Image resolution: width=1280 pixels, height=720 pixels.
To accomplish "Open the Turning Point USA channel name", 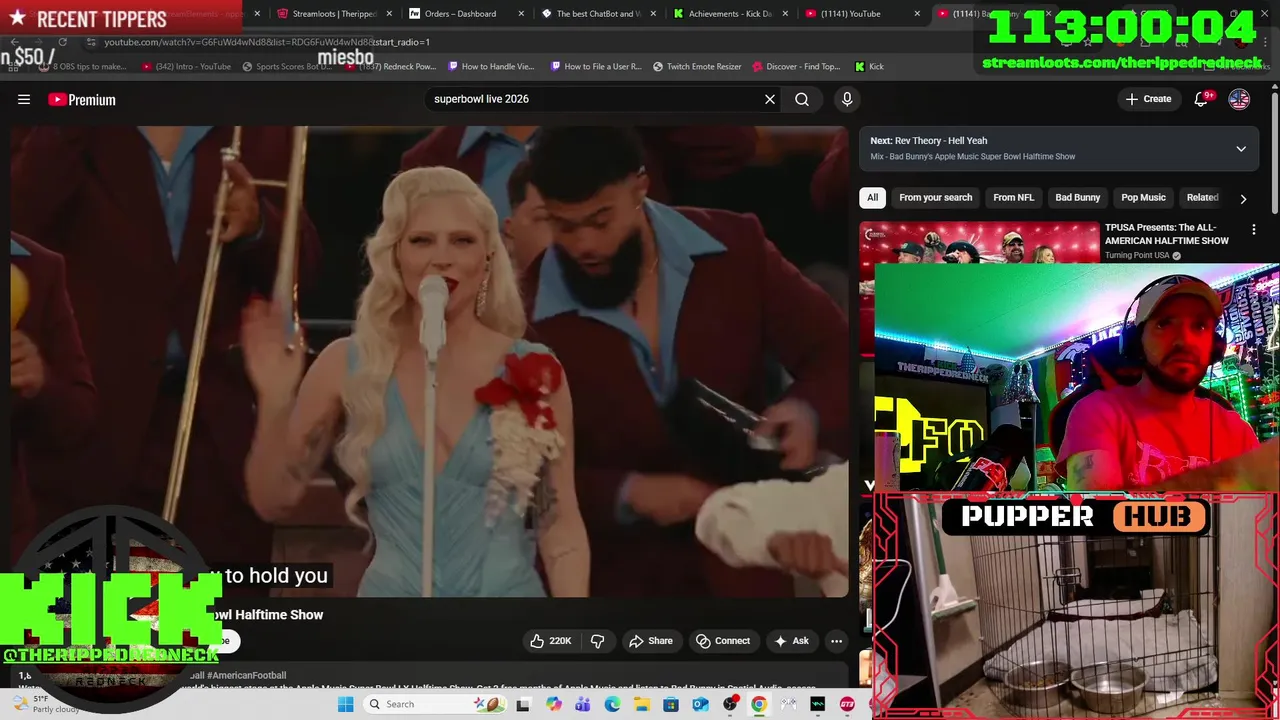I will coord(1137,256).
